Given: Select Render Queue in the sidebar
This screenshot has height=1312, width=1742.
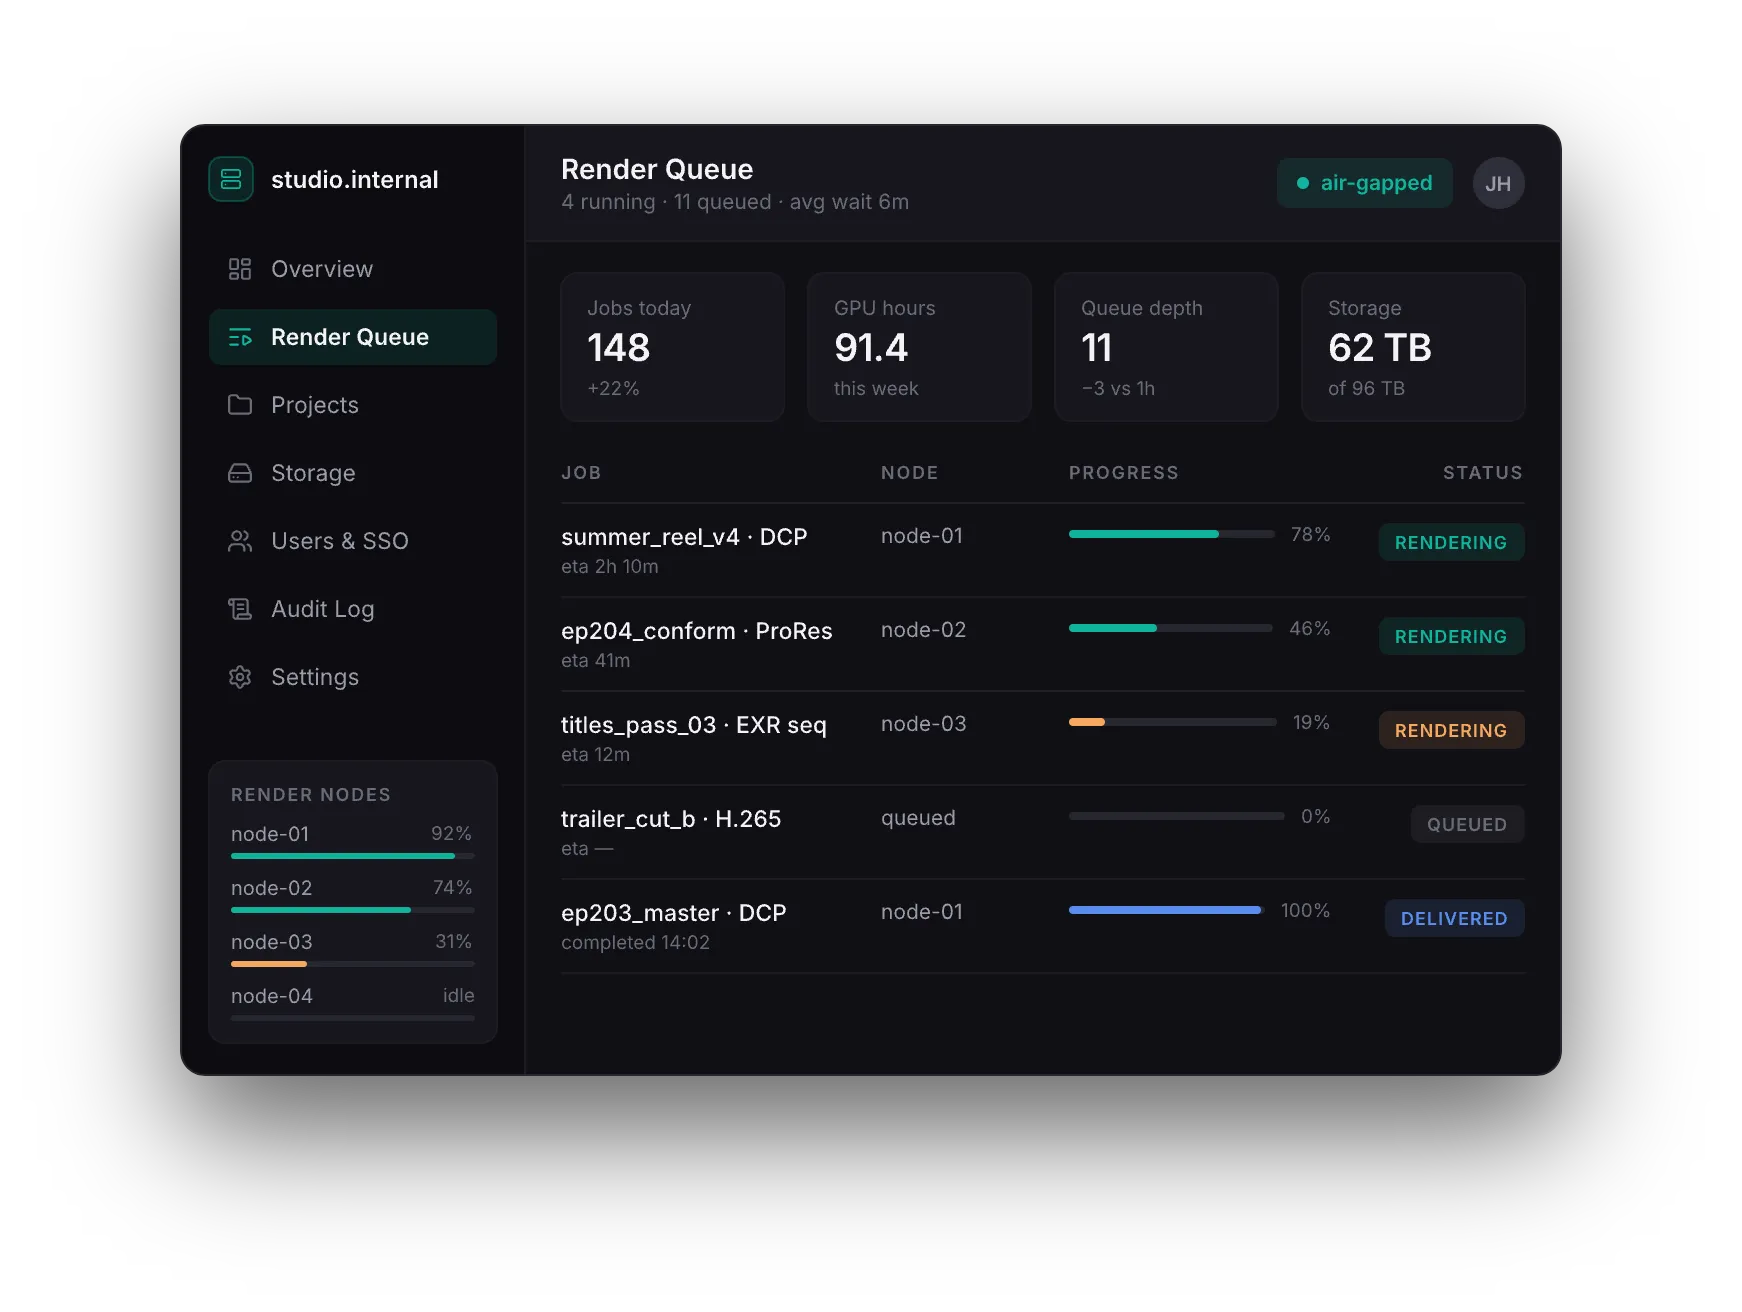Looking at the screenshot, I should click(x=353, y=337).
